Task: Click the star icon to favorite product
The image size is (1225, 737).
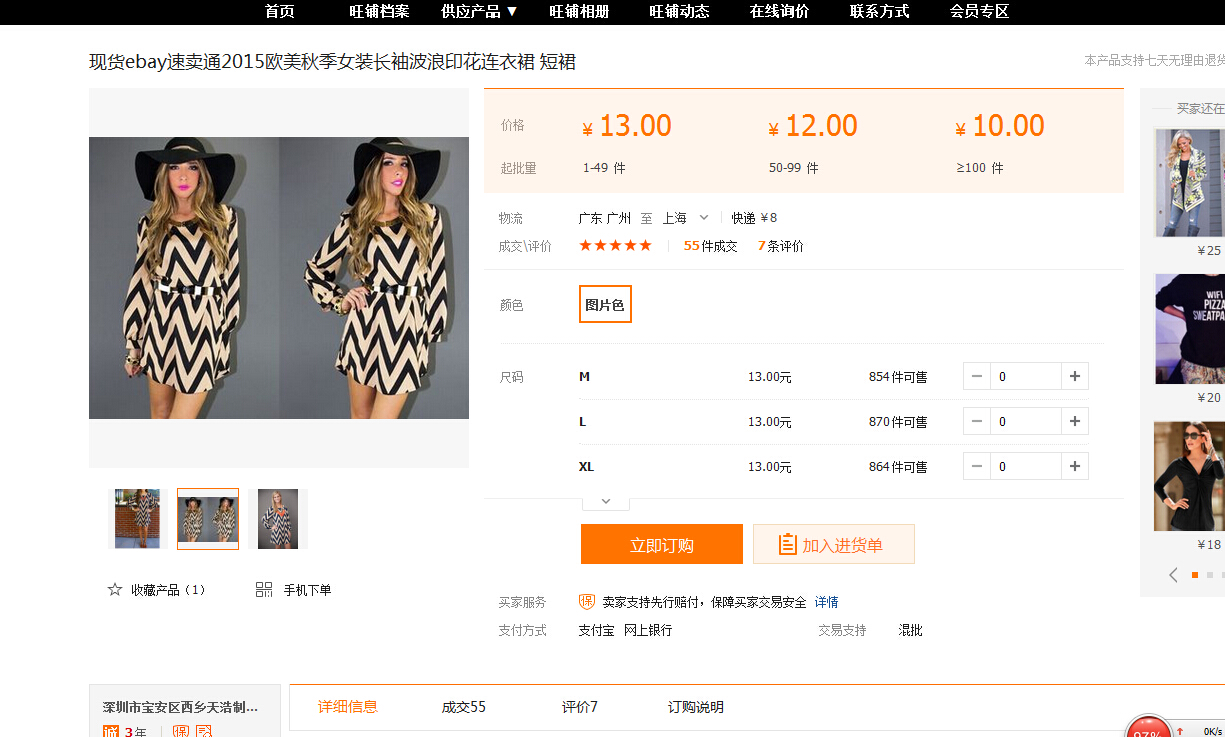Action: (115, 590)
